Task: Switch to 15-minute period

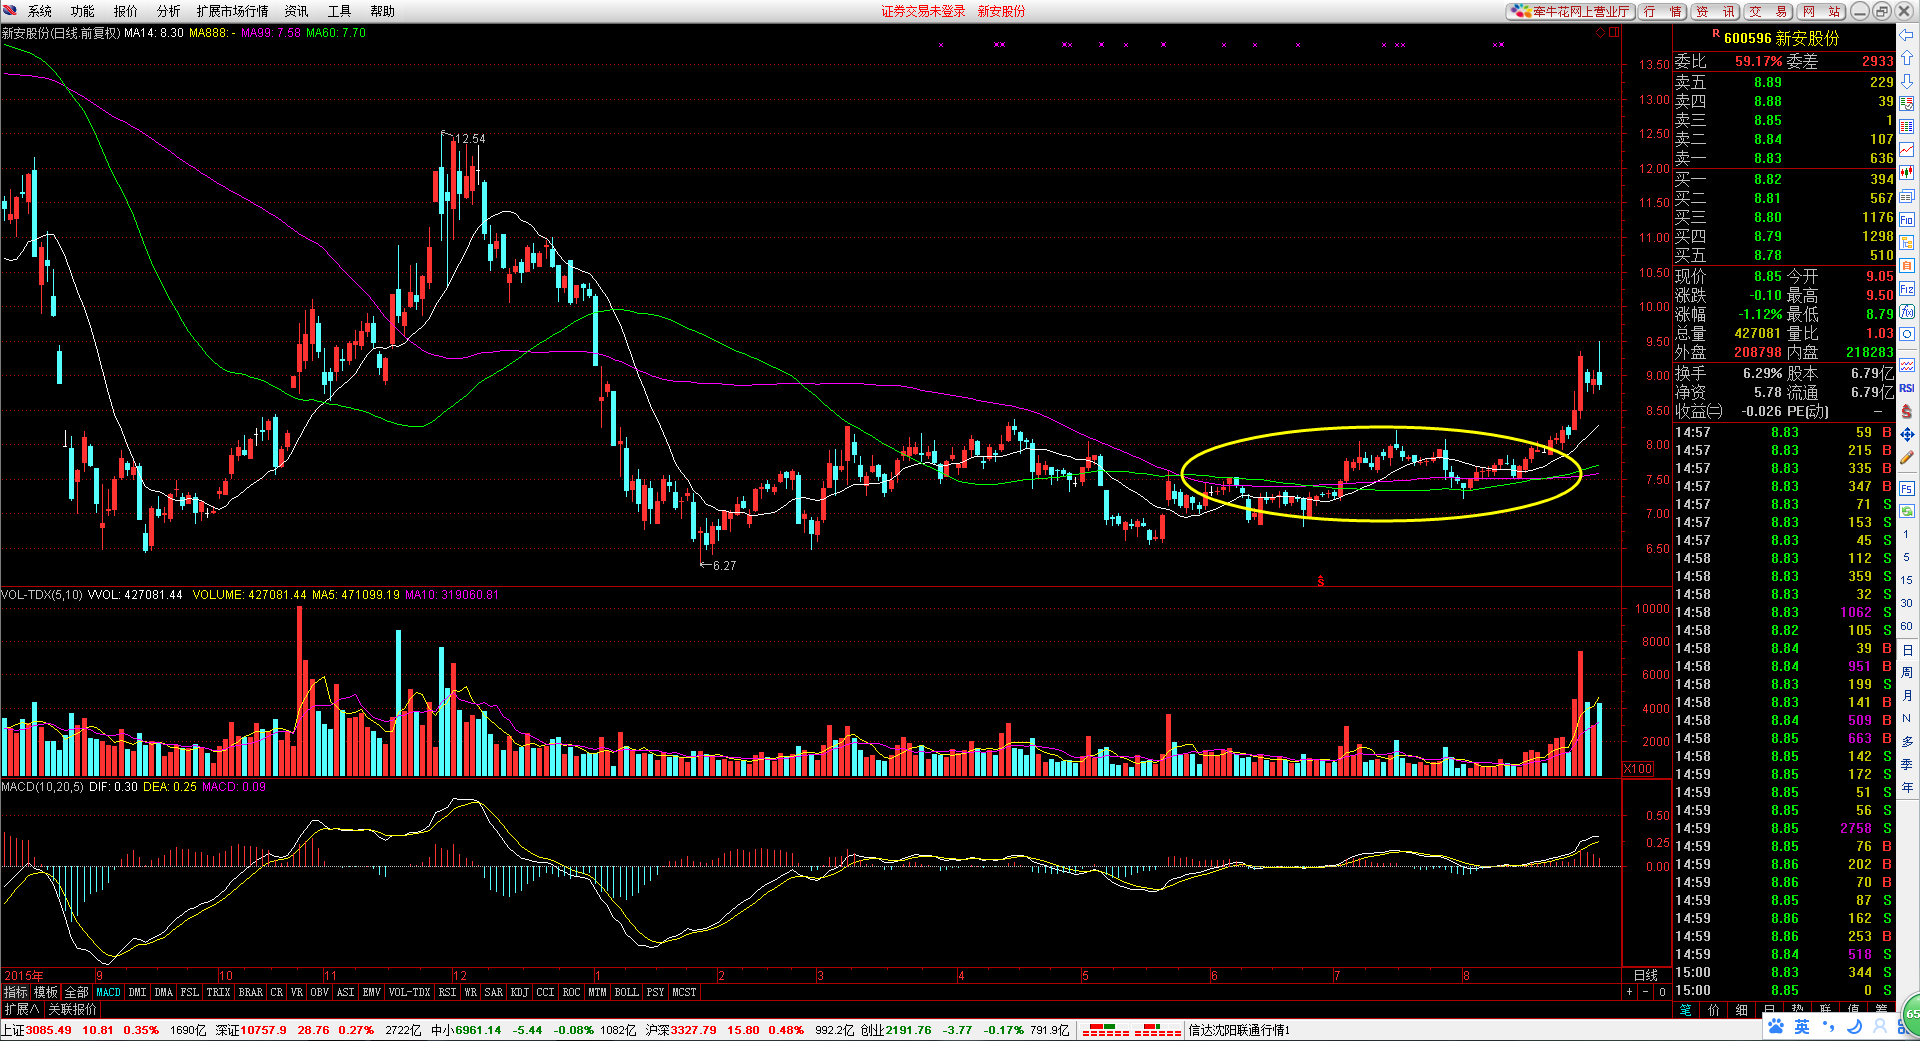Action: point(1907,580)
